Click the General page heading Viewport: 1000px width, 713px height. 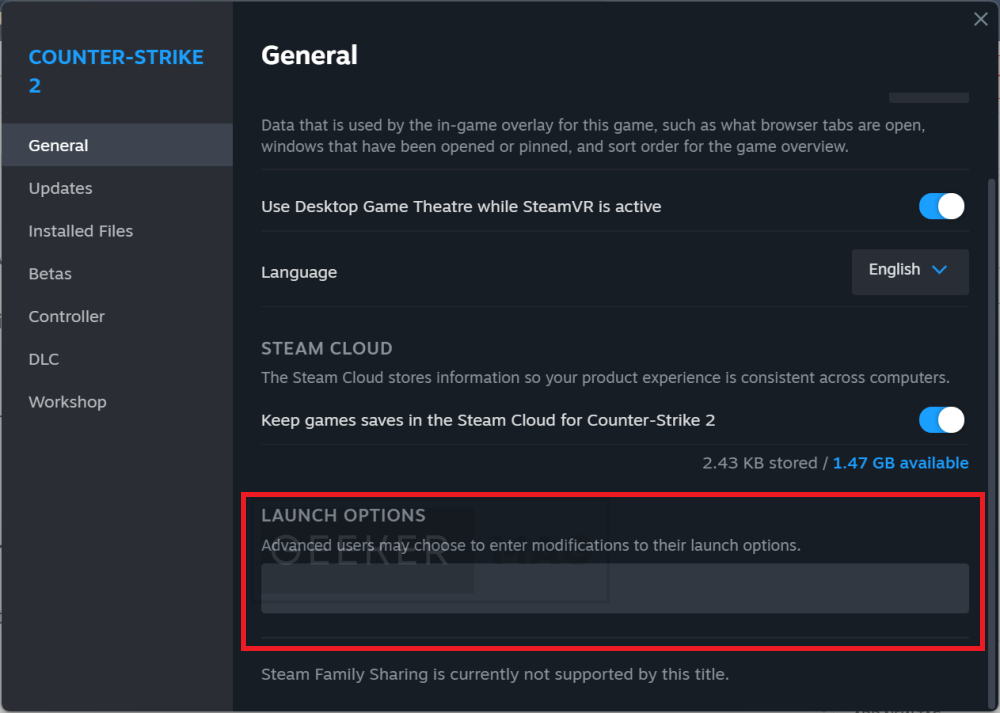point(309,55)
